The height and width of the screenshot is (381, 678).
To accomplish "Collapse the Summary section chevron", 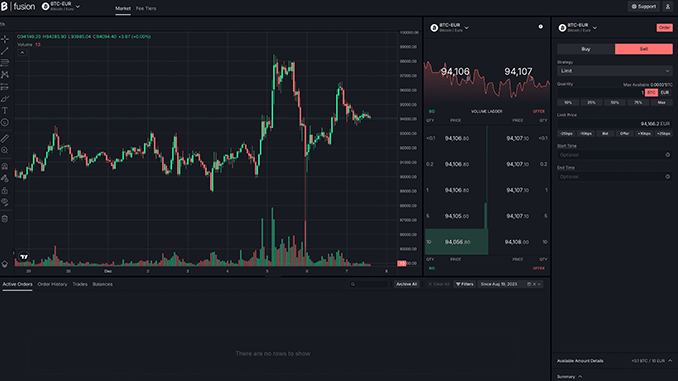I will (x=580, y=377).
